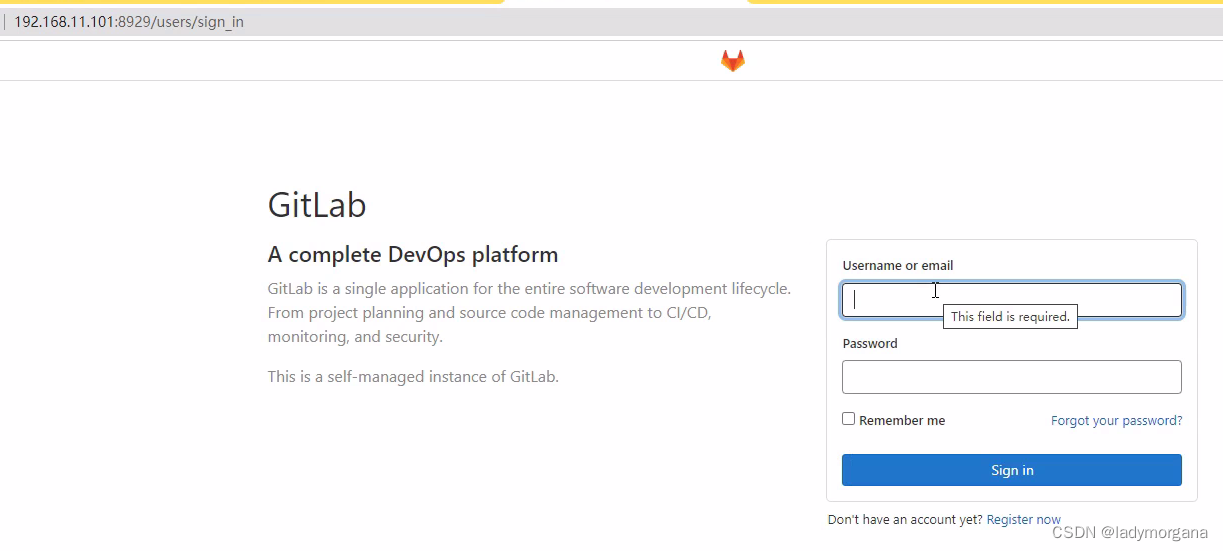Click the GitLab heading text
This screenshot has height=551, width=1223.
point(317,205)
